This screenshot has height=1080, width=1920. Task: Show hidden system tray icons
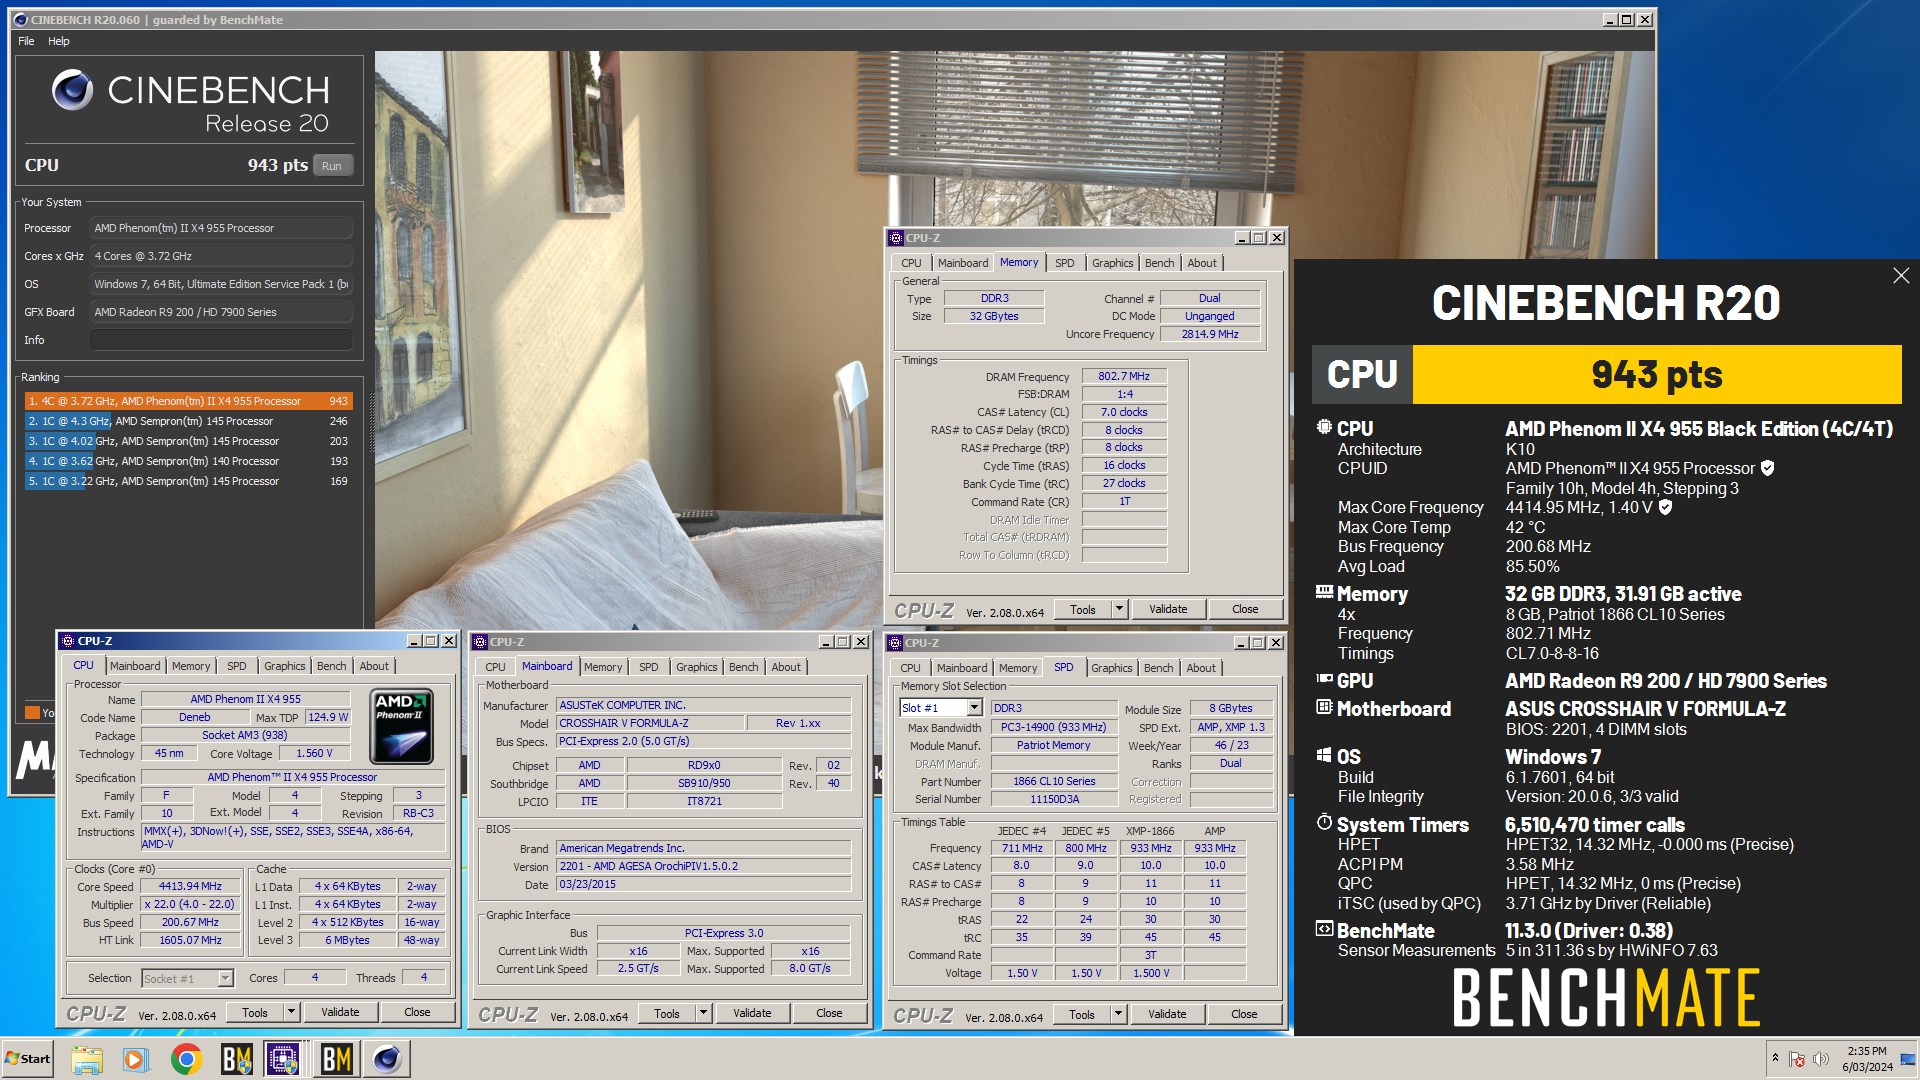pos(1775,1058)
